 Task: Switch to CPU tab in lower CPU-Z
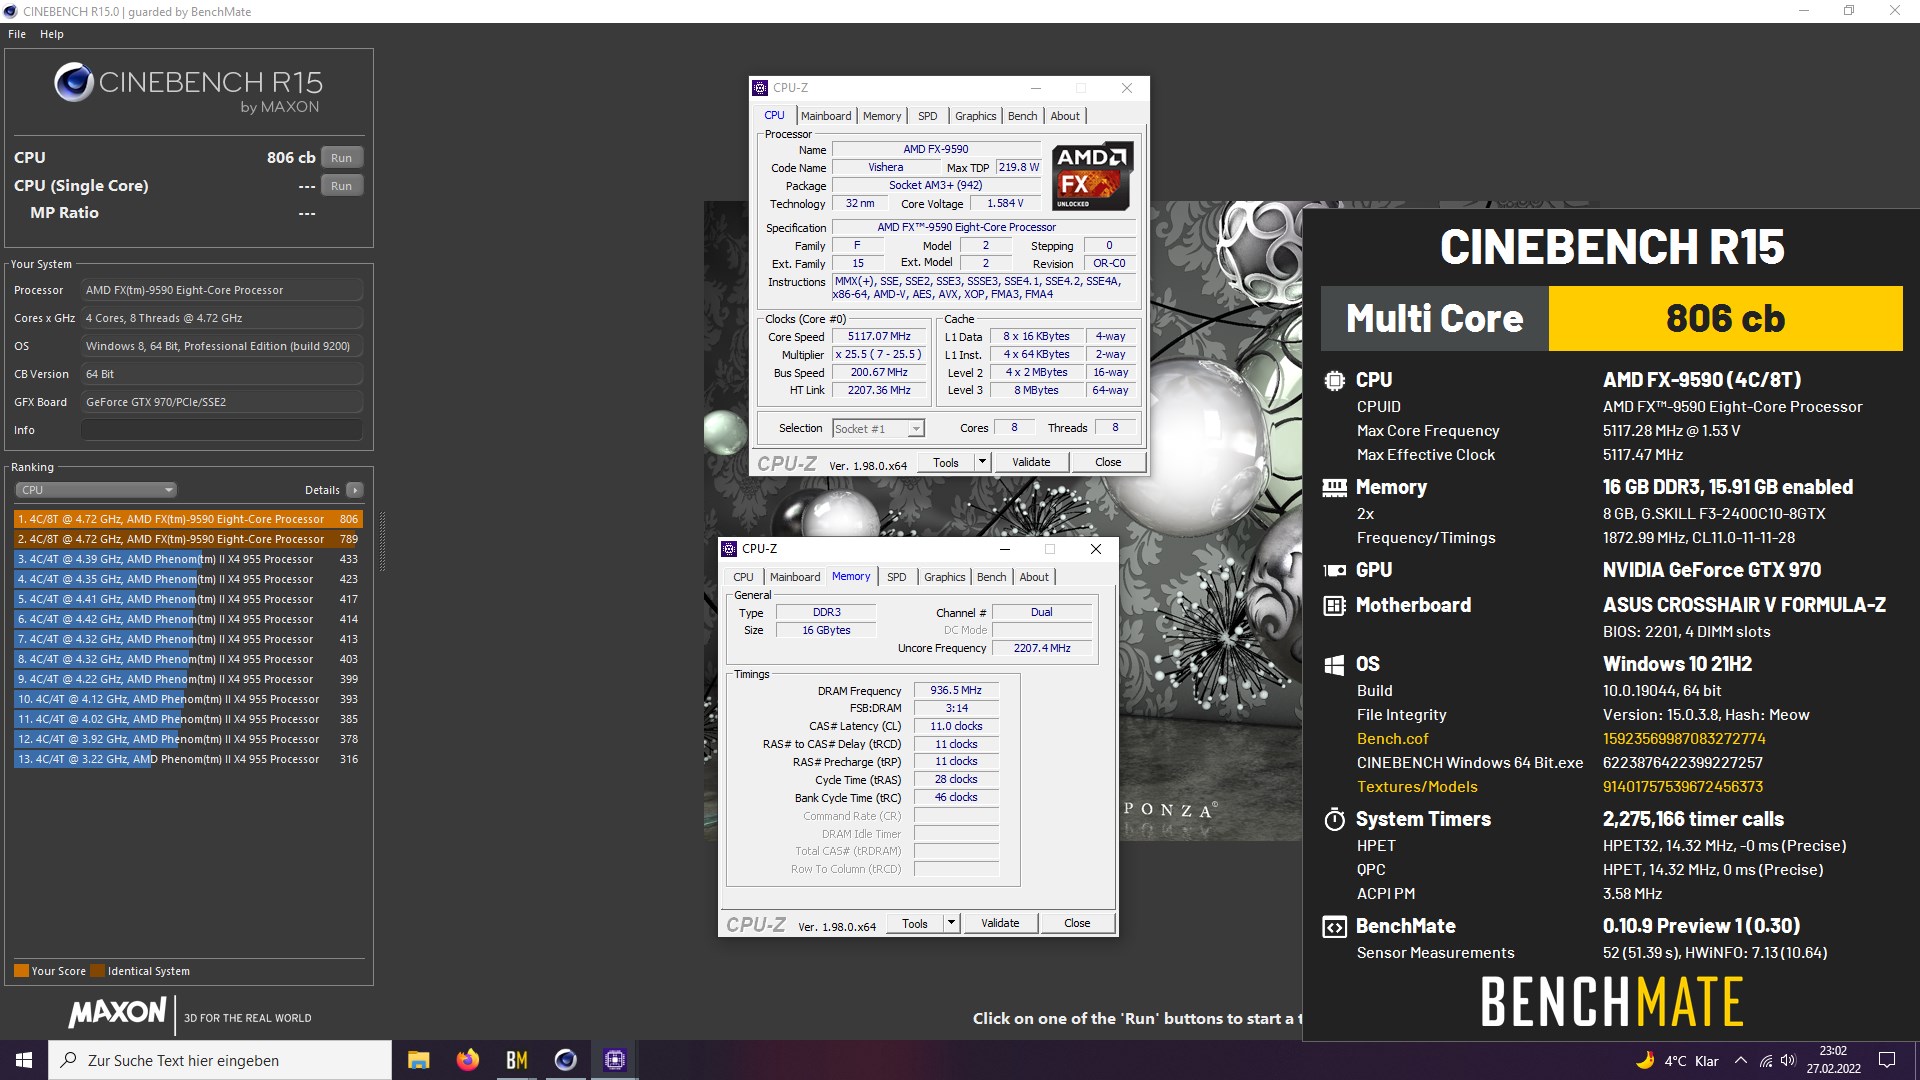[x=743, y=577]
